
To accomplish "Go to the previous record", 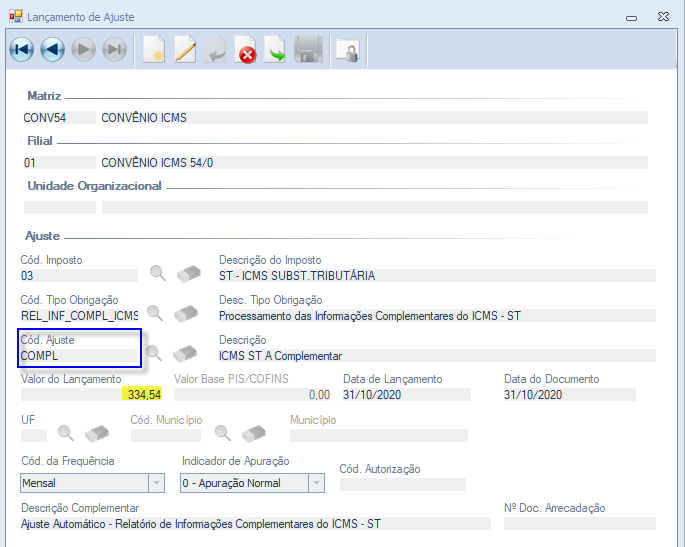I will point(52,49).
